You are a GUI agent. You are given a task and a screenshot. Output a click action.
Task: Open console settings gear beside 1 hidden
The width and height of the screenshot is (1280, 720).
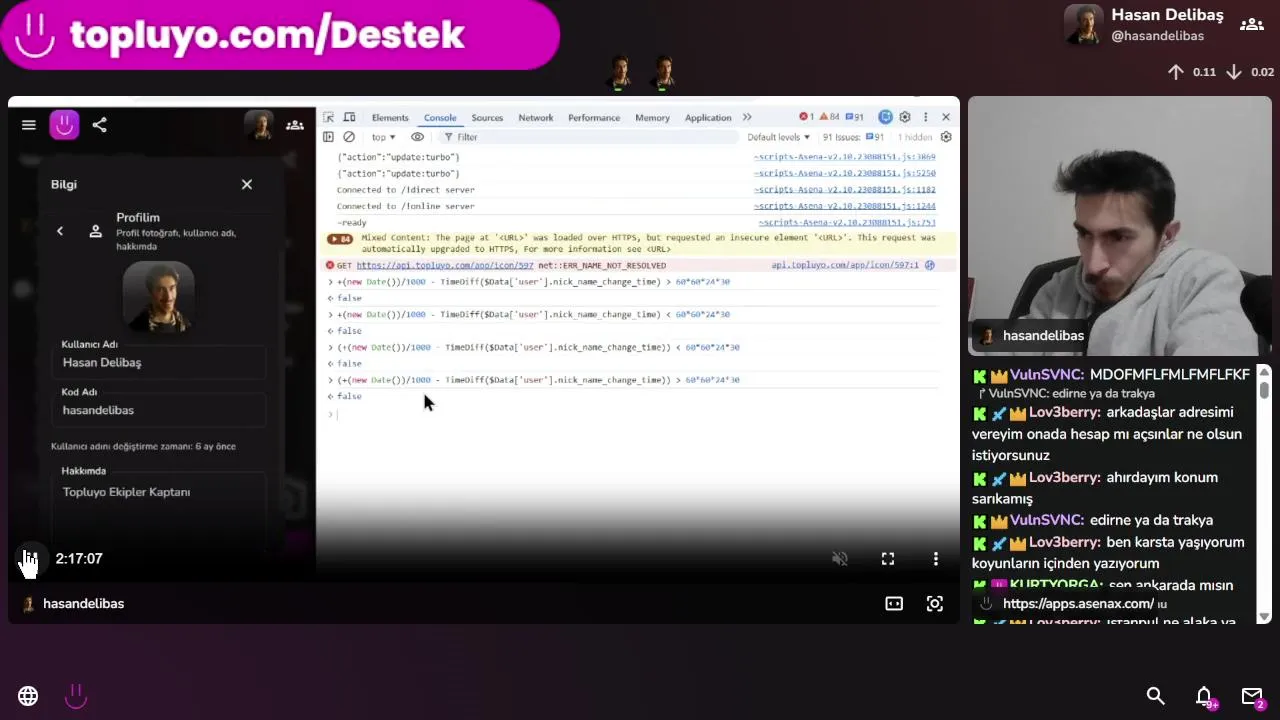click(x=946, y=137)
